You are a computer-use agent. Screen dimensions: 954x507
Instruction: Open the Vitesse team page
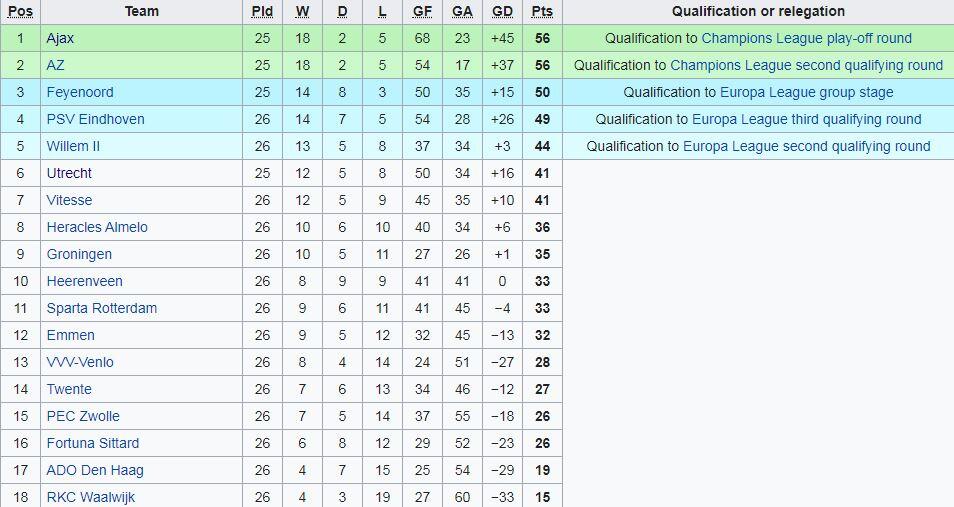coord(69,200)
